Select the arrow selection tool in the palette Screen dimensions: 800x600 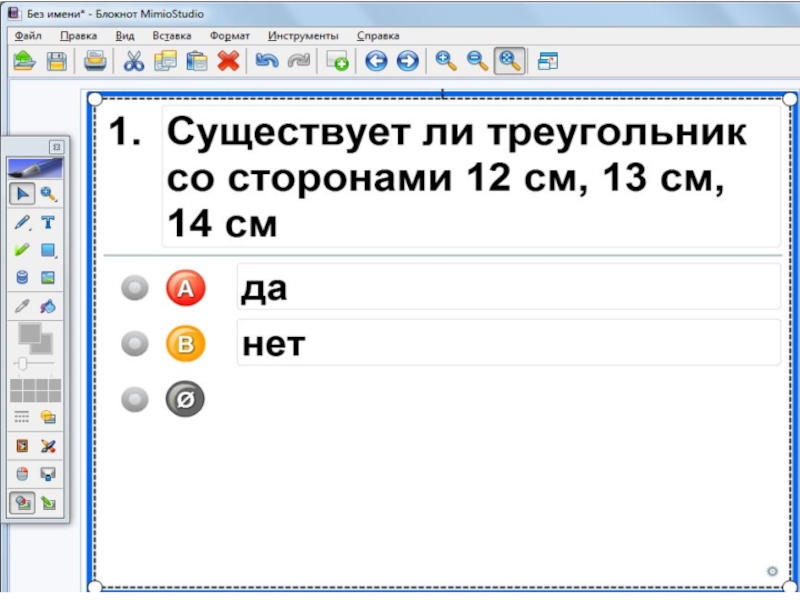pyautogui.click(x=22, y=194)
